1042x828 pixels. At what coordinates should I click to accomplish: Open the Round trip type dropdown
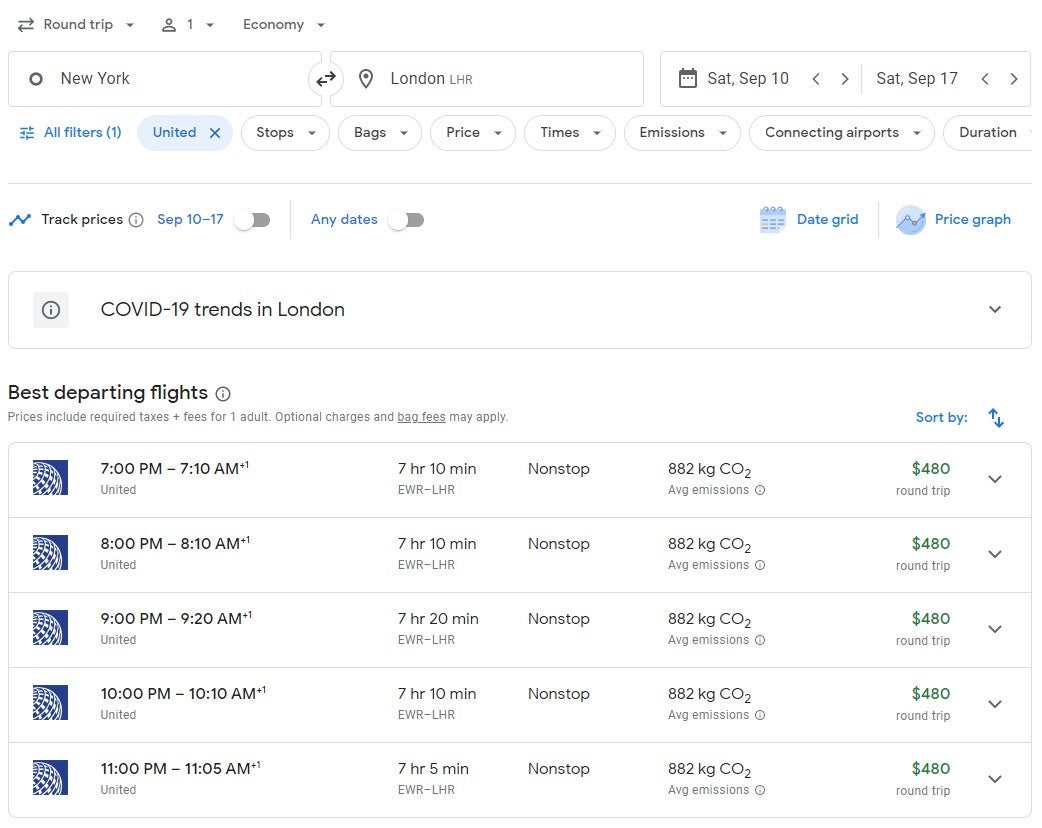(x=76, y=25)
